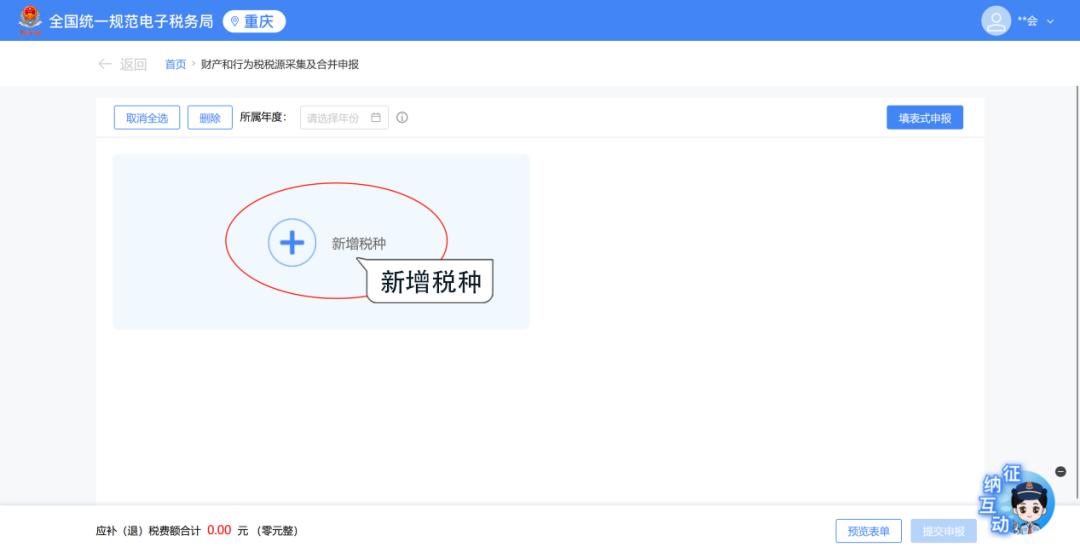Screen dimensions: 1080x553
Task: Minimize the 征纳互动 floating widget
Action: (x=1061, y=472)
